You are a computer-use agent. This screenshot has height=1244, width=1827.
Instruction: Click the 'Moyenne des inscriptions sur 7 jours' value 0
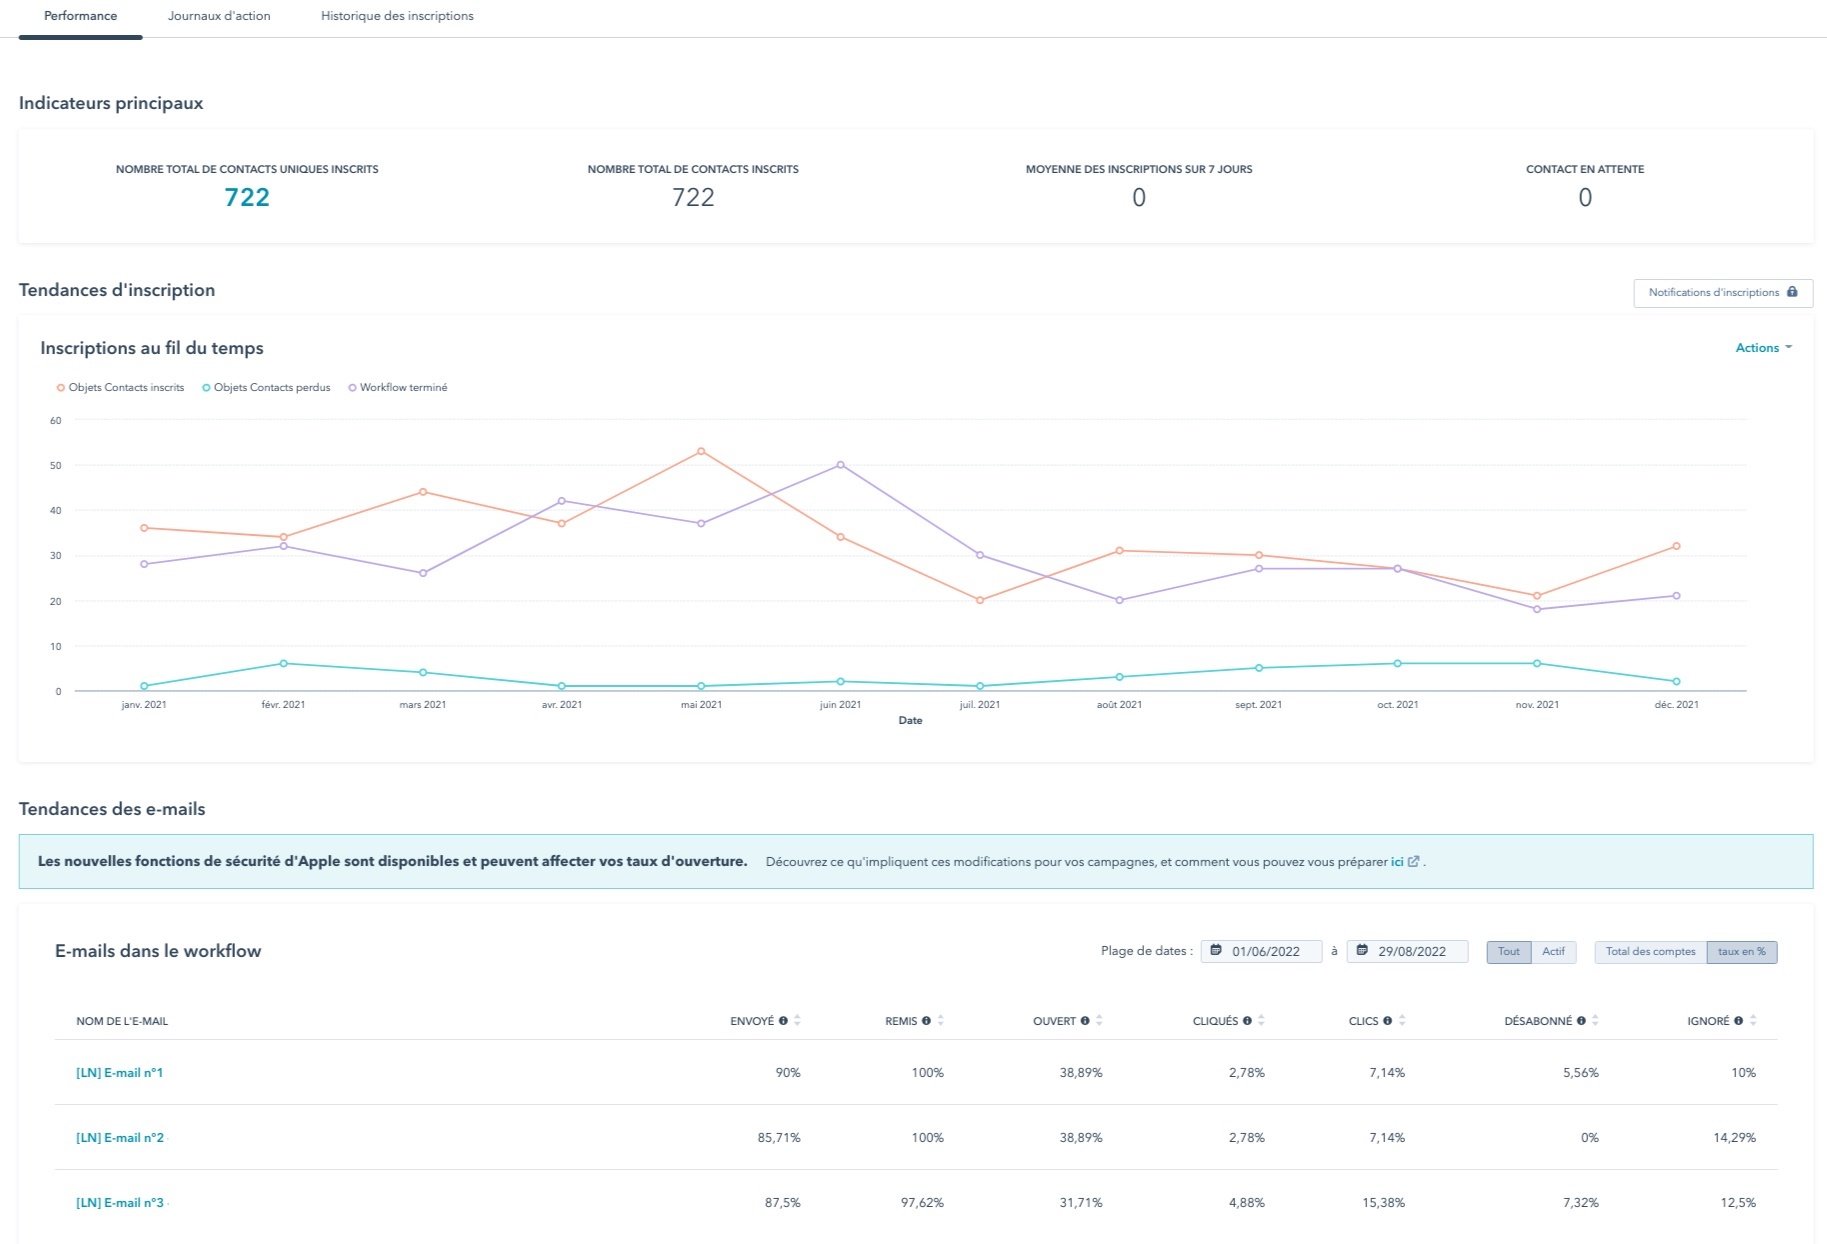(1139, 197)
